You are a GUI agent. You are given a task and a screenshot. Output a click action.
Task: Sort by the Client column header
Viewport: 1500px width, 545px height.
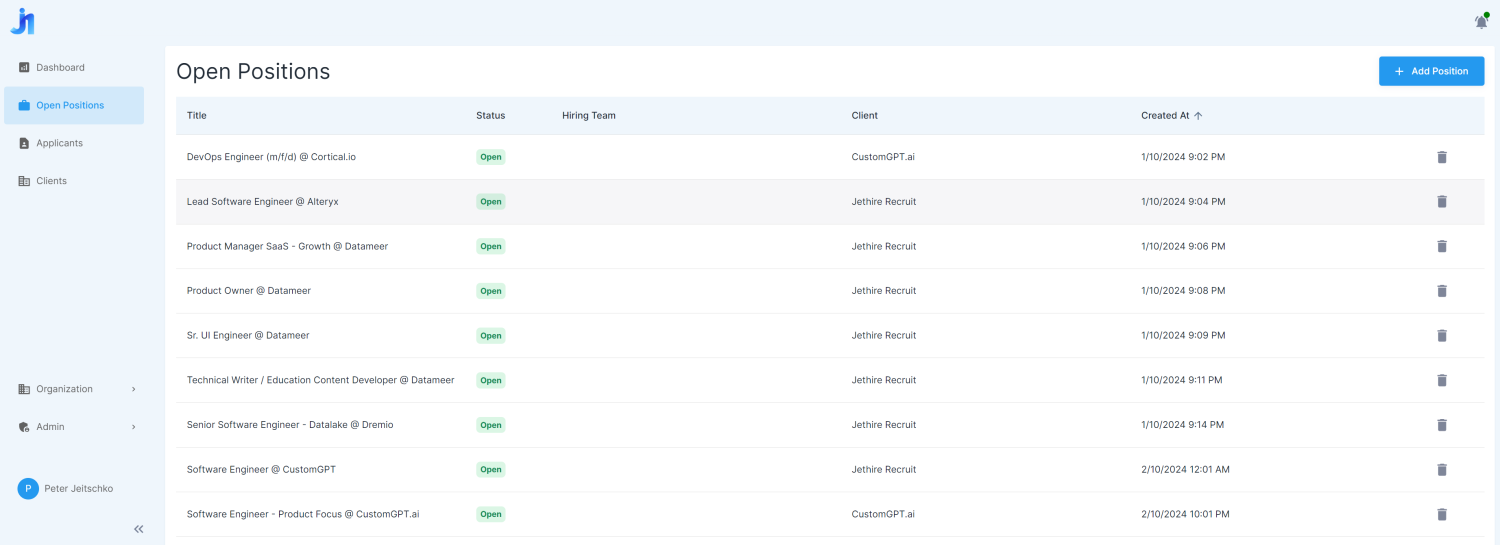[x=865, y=116]
